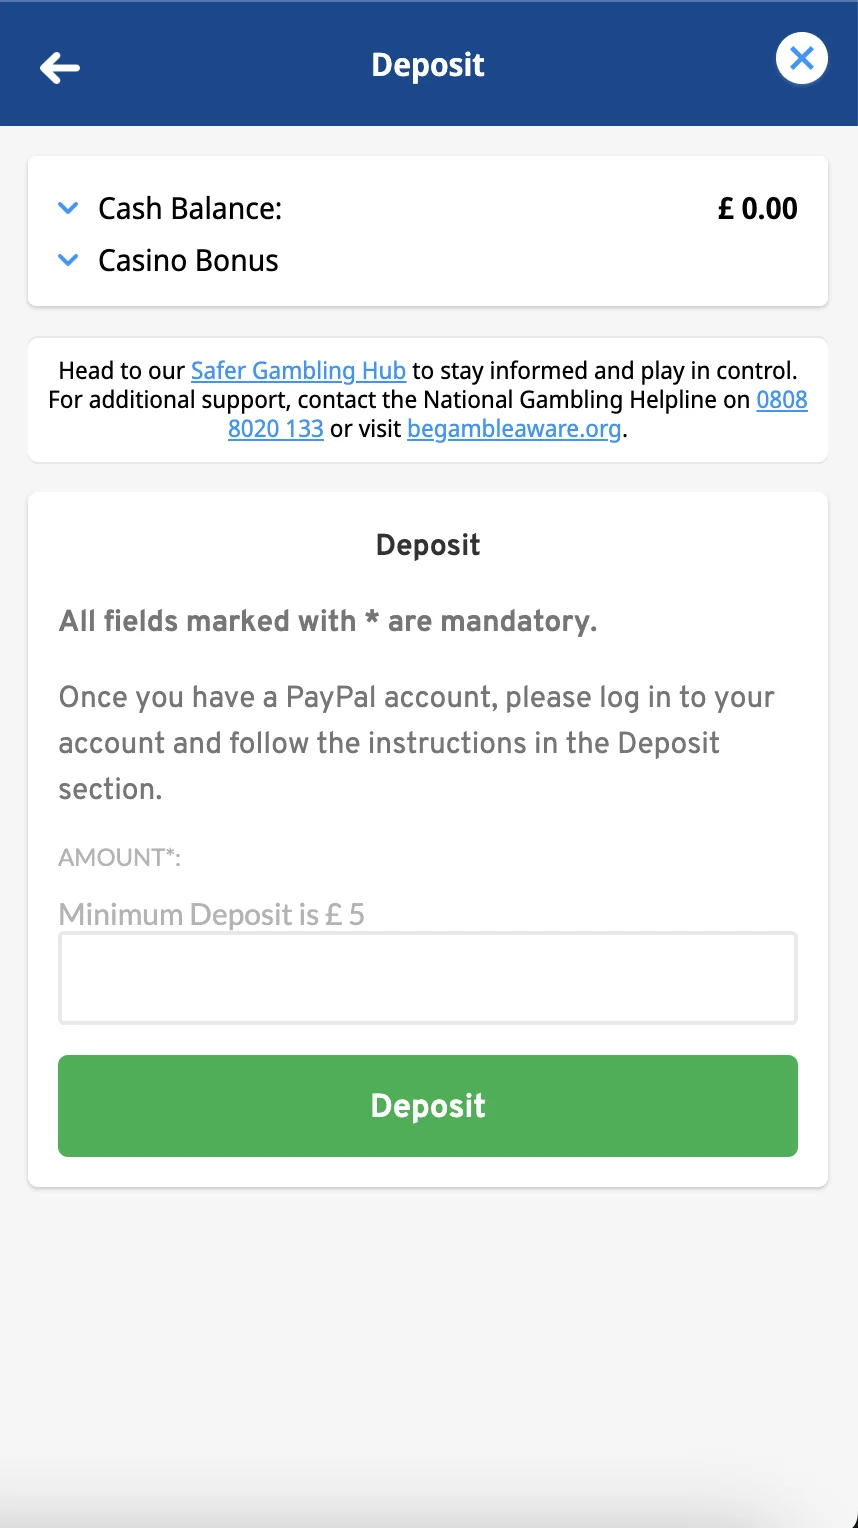Click the Deposit title in the header
The image size is (858, 1528).
click(x=428, y=65)
